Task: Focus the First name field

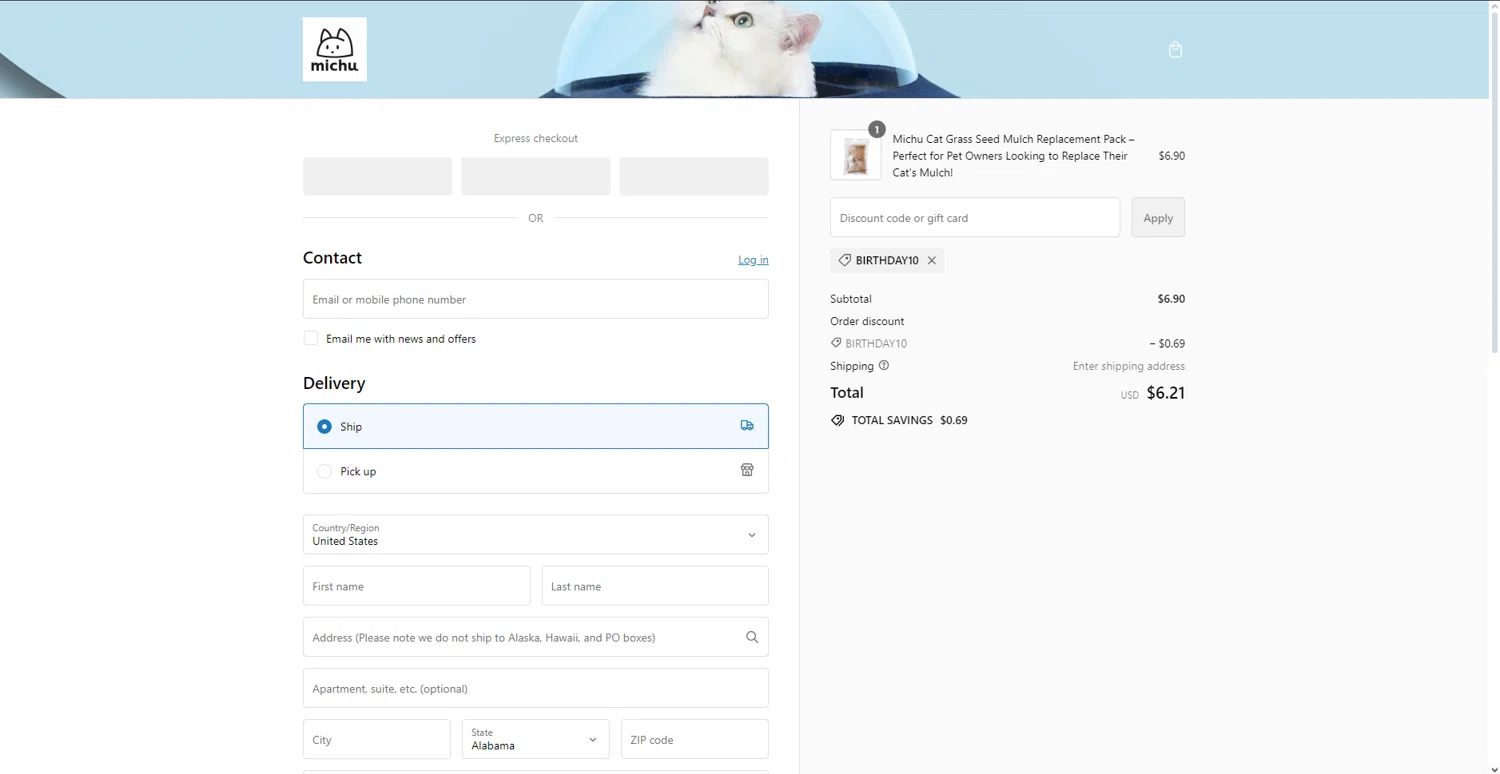Action: click(417, 586)
